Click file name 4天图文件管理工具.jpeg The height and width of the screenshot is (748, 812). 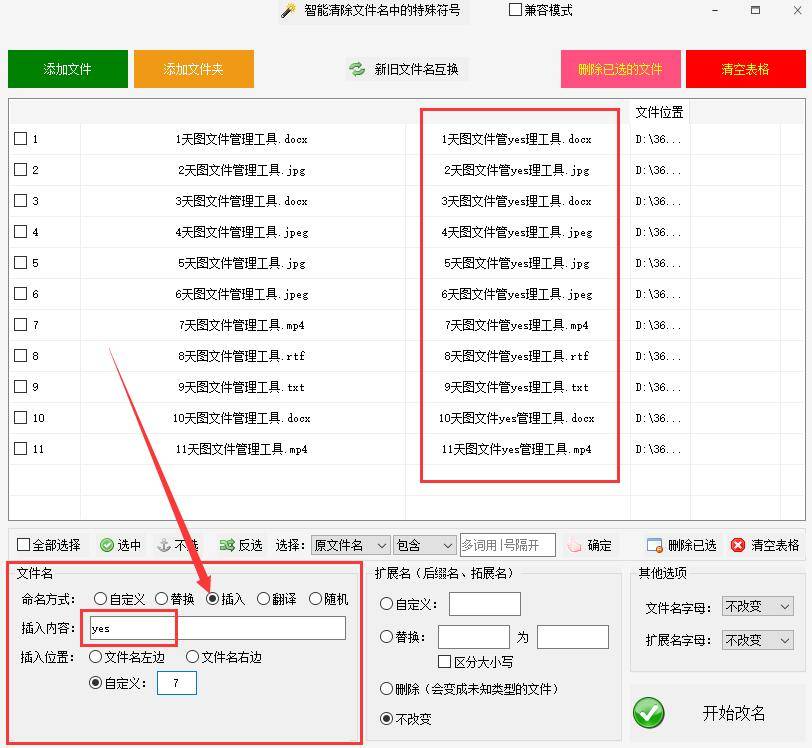click(x=241, y=232)
